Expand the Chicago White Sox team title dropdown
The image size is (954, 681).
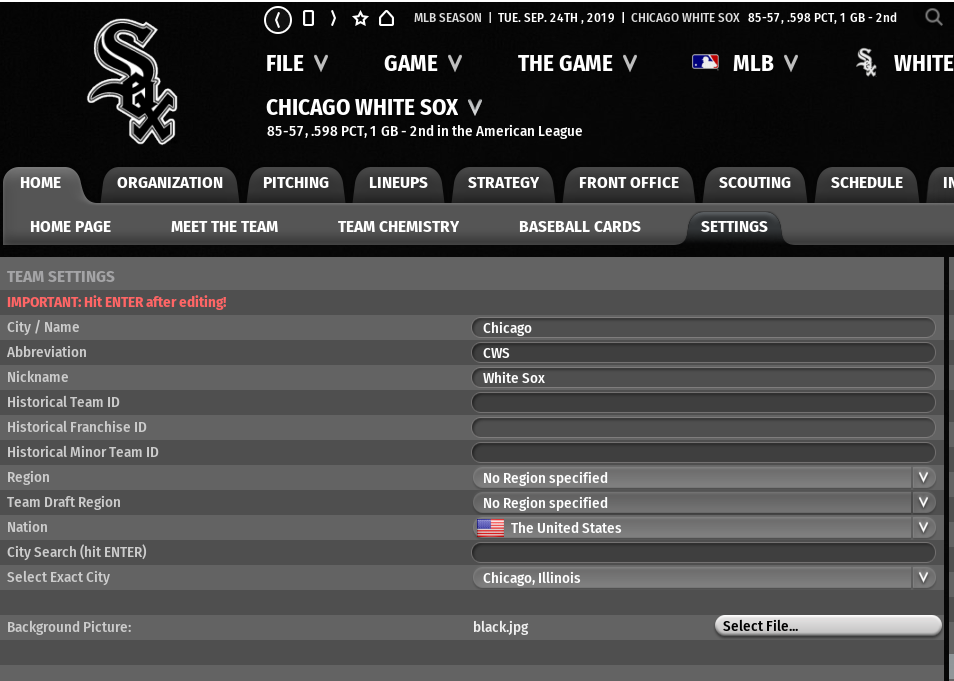(474, 107)
